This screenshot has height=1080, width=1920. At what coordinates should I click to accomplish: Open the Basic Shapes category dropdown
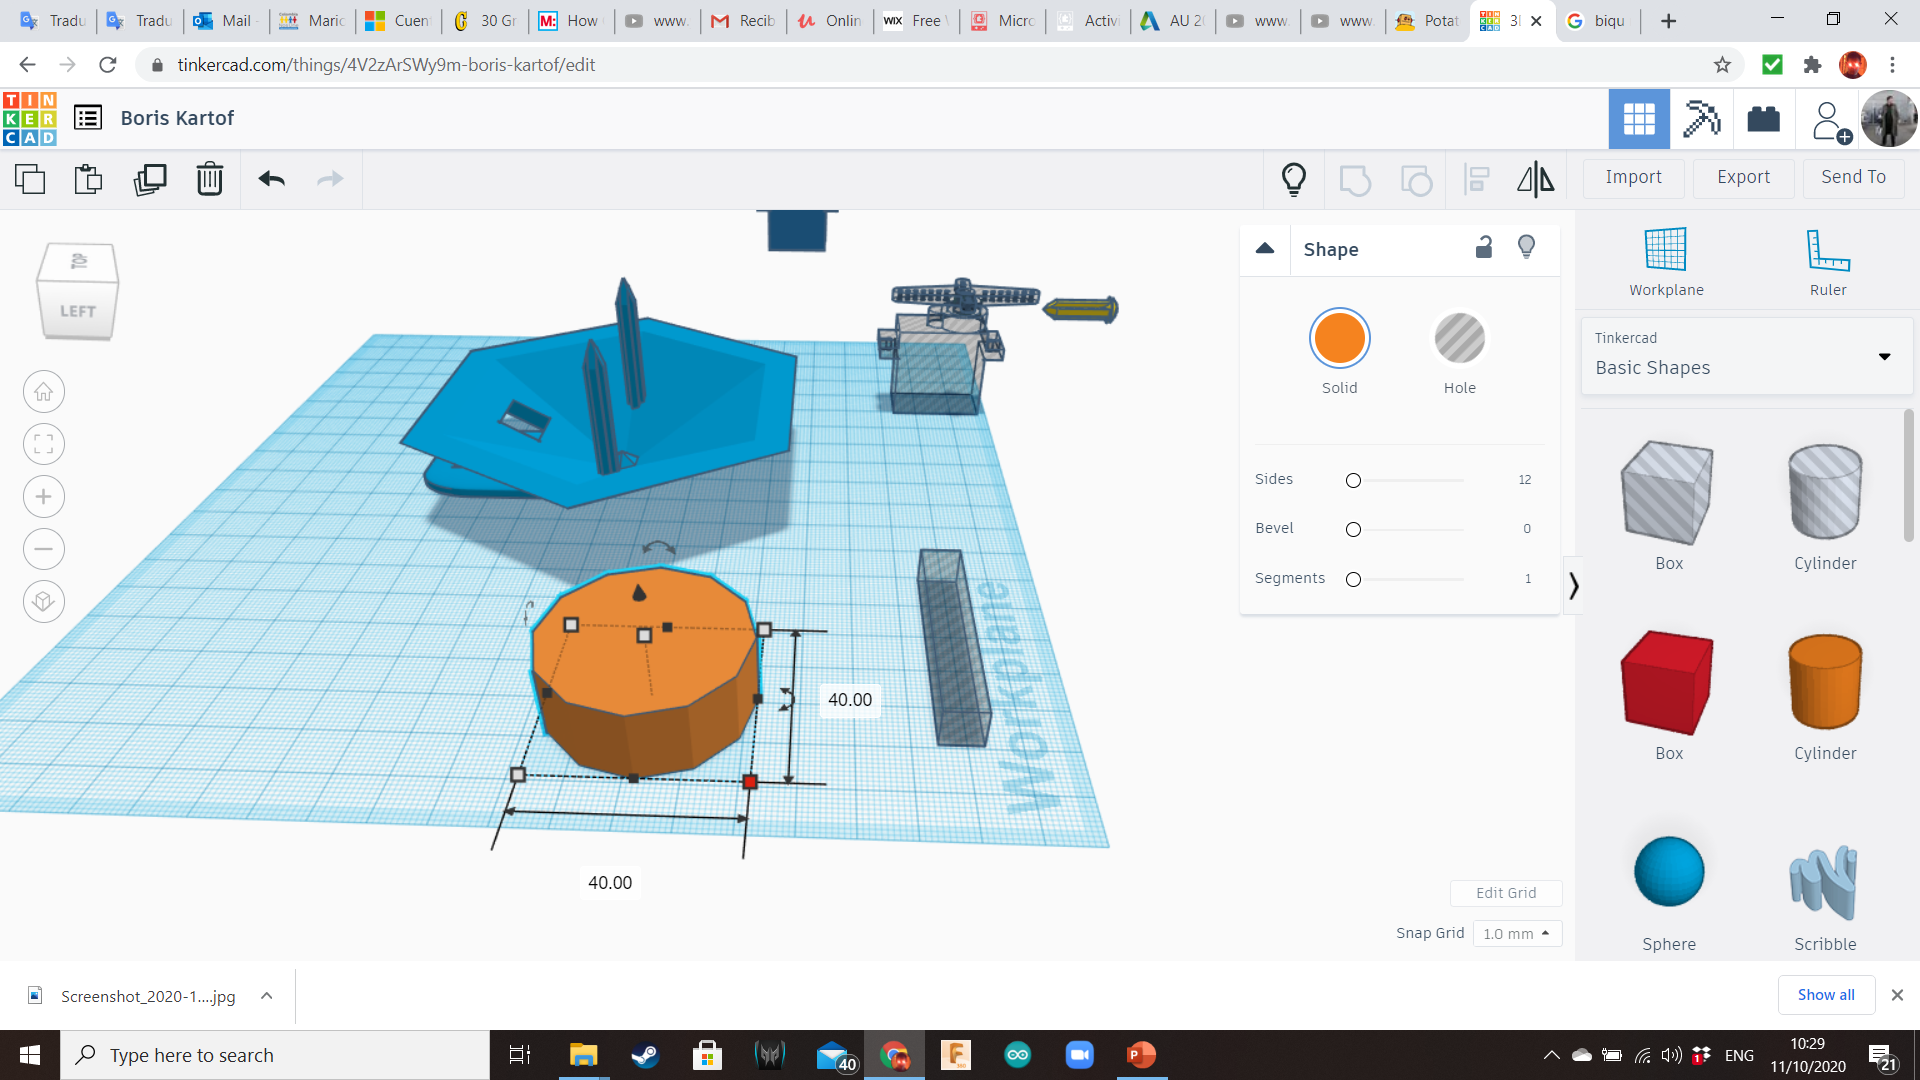tap(1745, 356)
